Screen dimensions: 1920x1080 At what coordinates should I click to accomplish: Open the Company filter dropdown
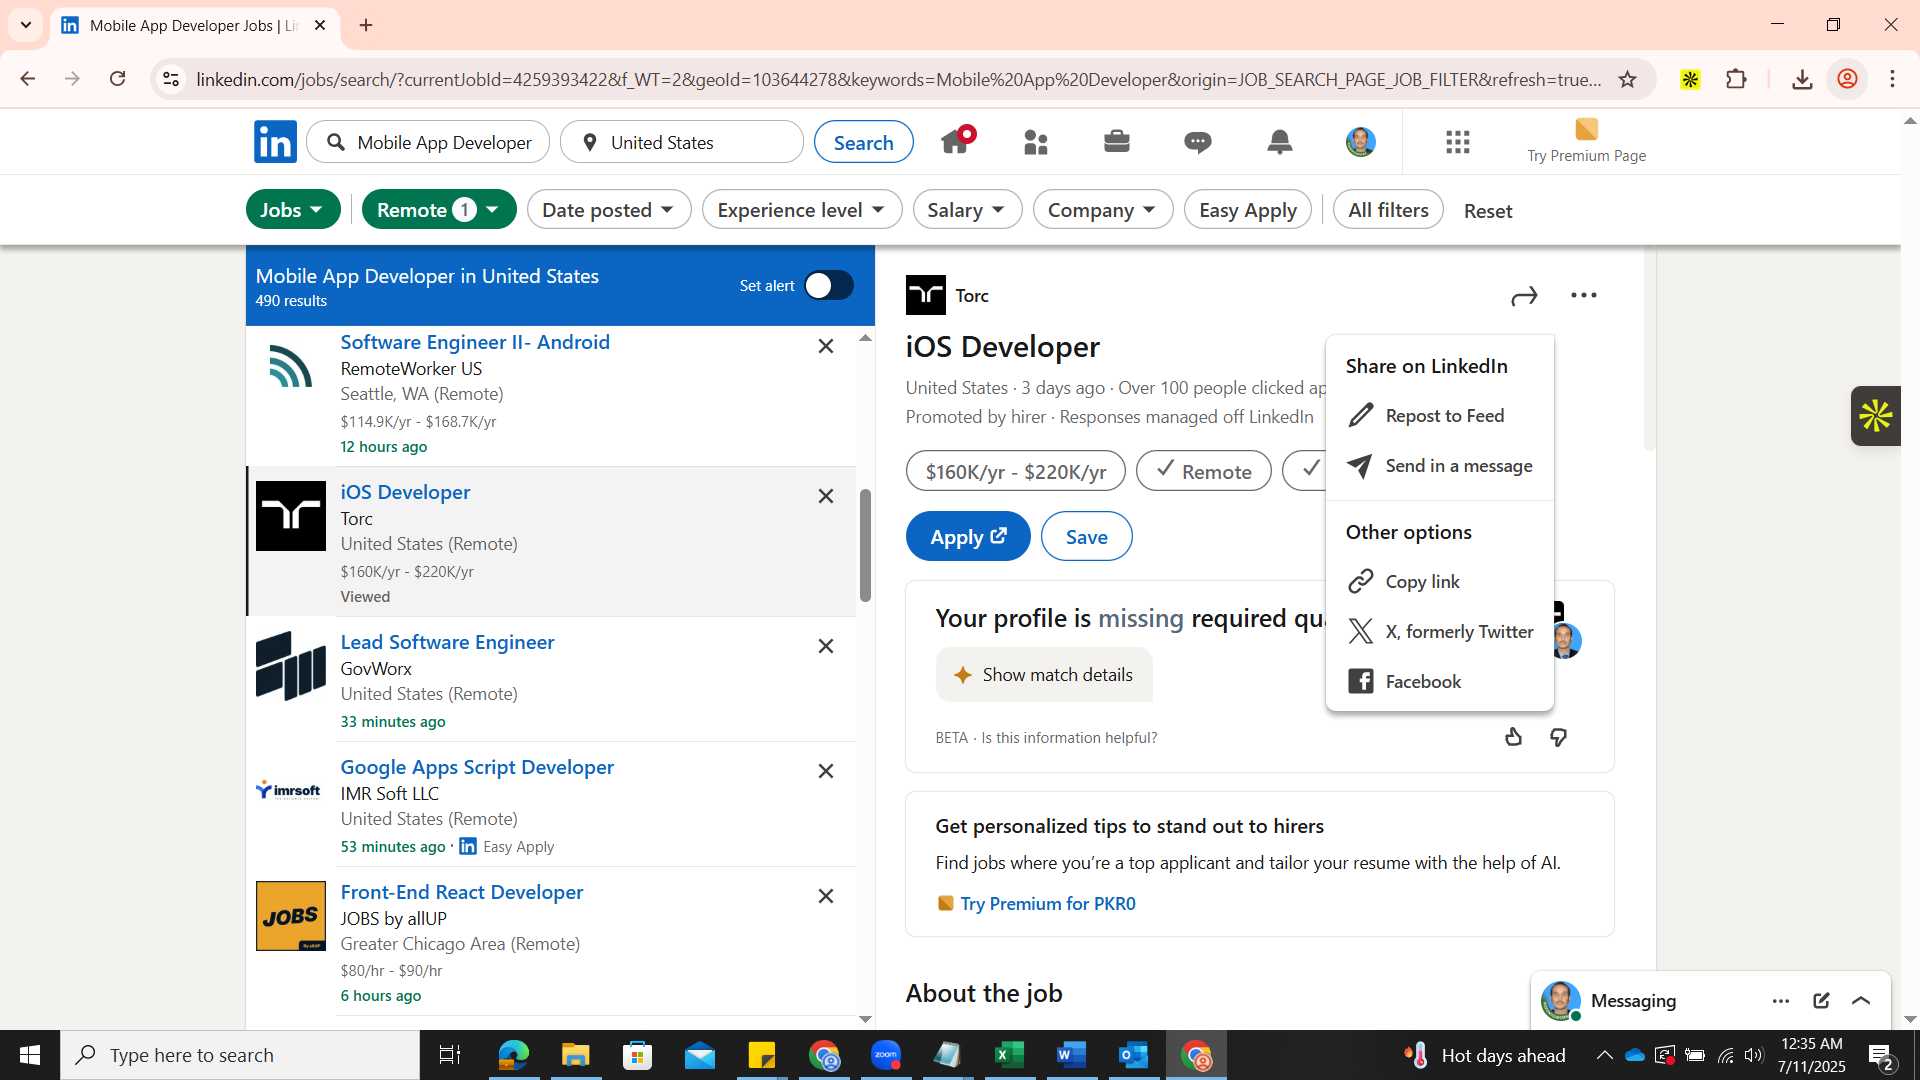(1103, 210)
